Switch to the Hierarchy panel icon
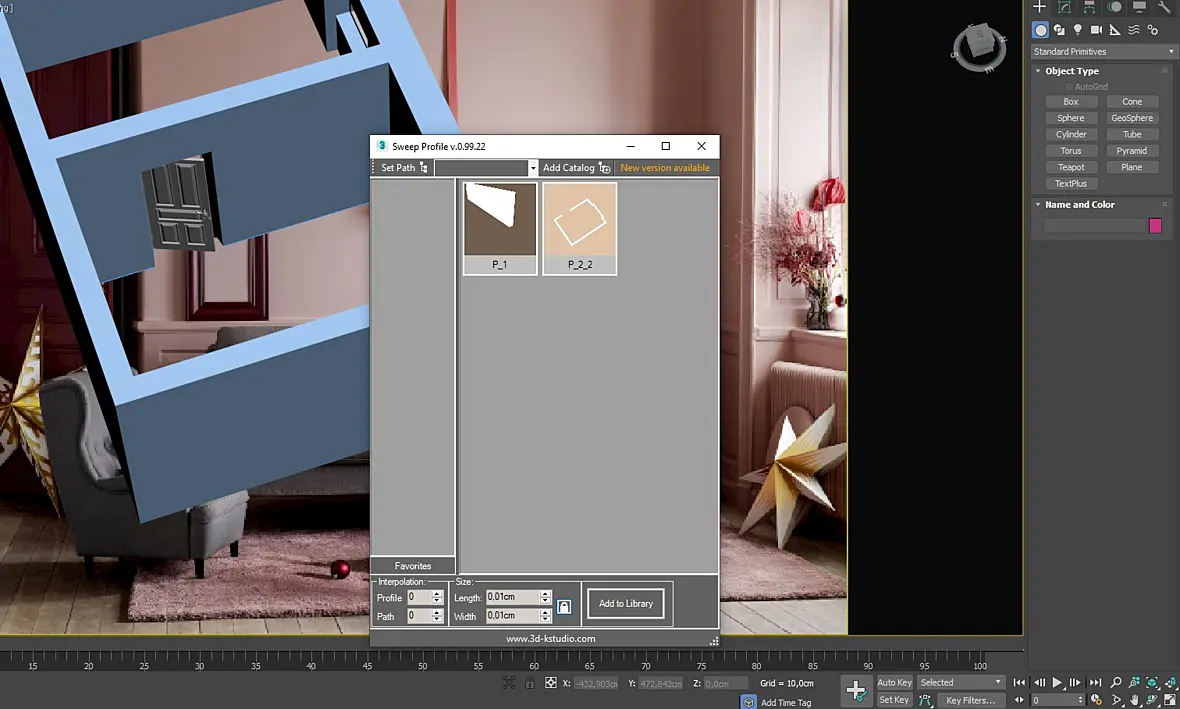Viewport: 1180px width, 709px height. (x=1089, y=7)
